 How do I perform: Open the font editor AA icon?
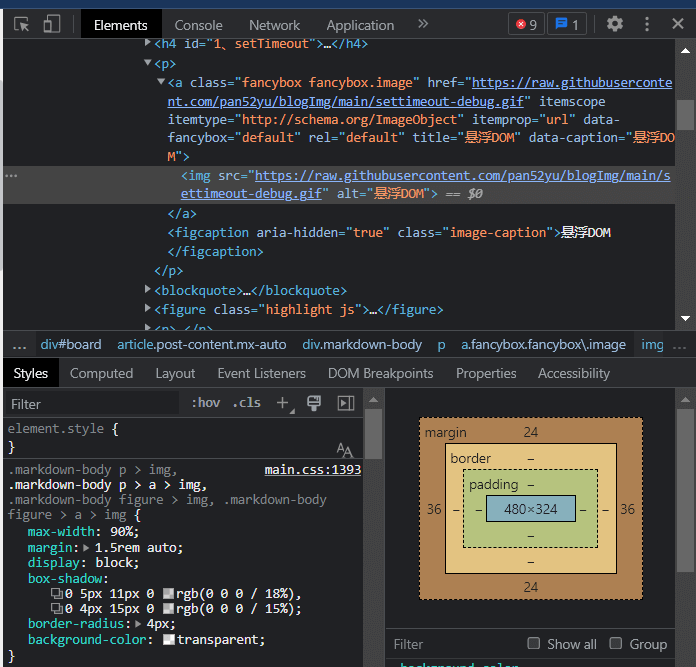pyautogui.click(x=344, y=450)
